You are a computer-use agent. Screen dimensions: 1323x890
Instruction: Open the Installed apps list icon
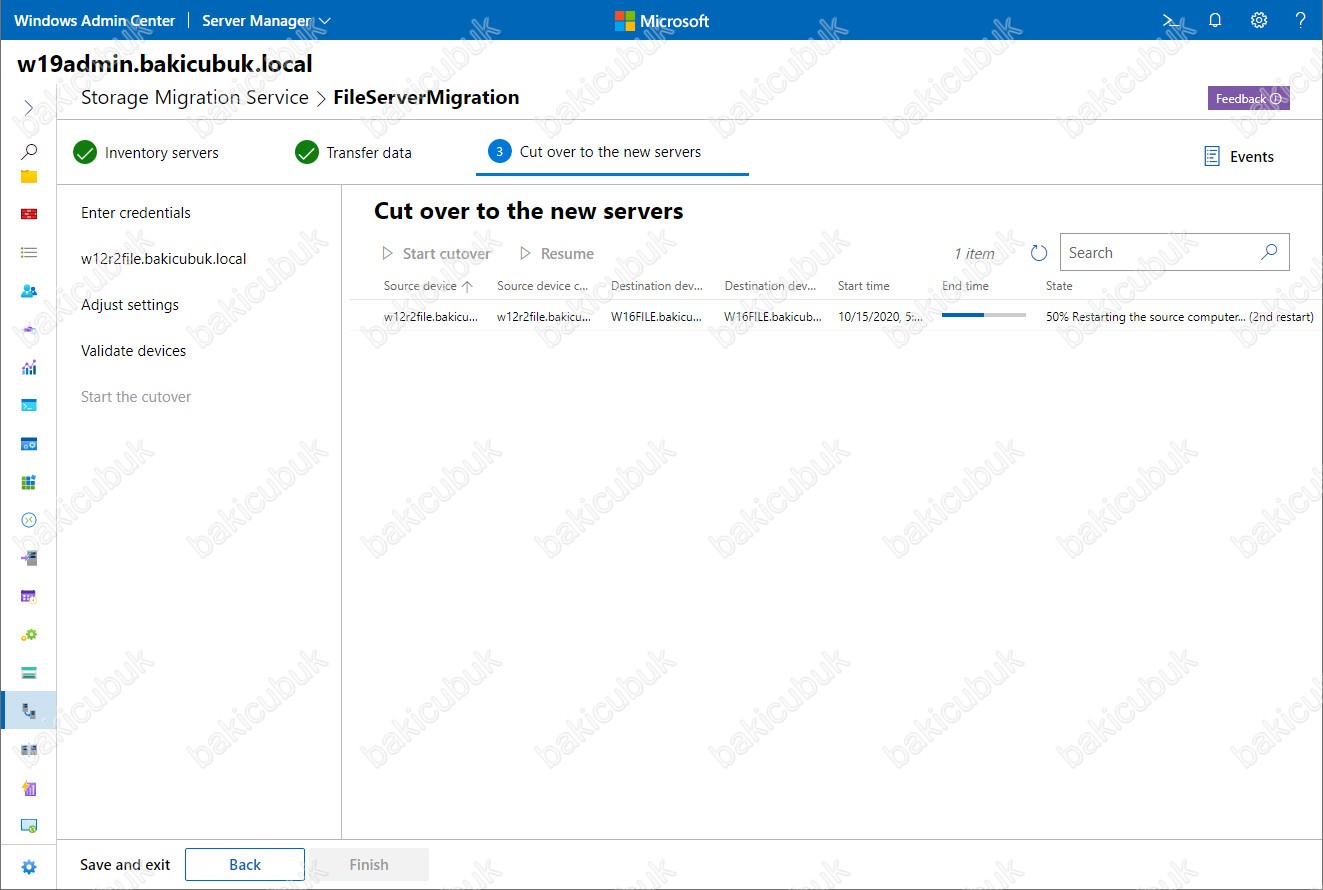click(x=29, y=253)
